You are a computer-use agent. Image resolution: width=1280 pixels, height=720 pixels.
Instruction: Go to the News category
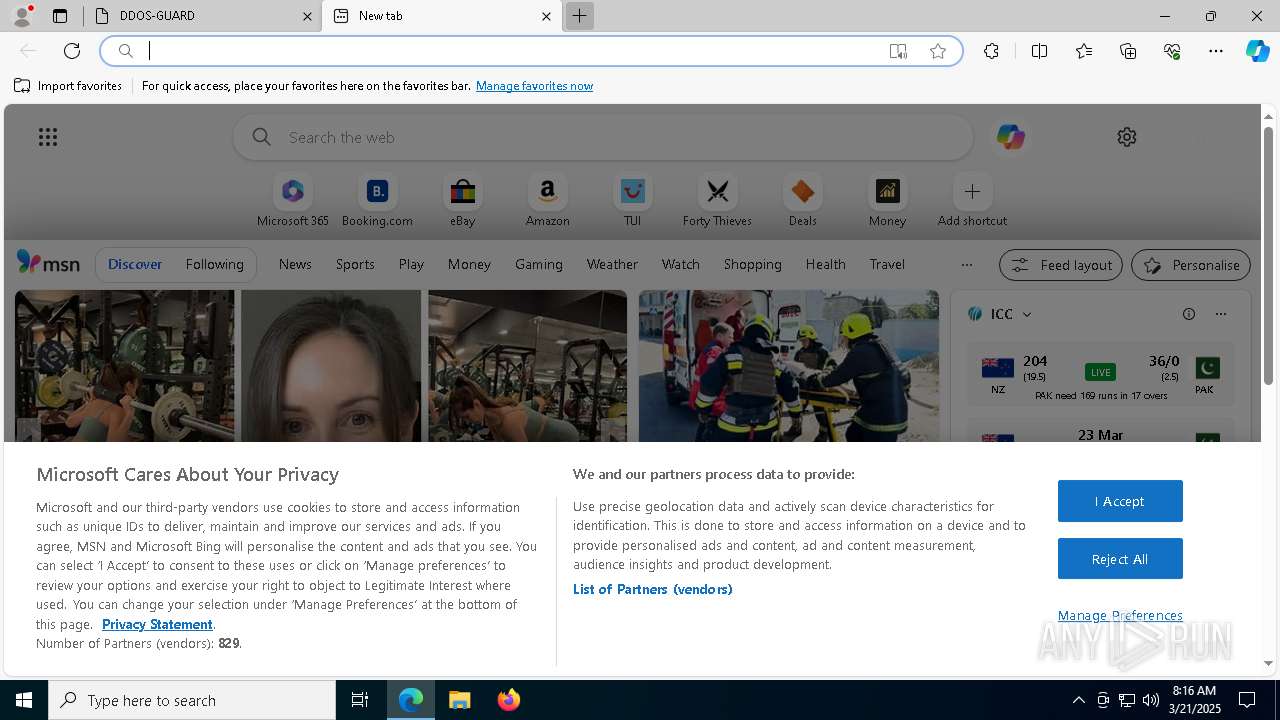(295, 264)
